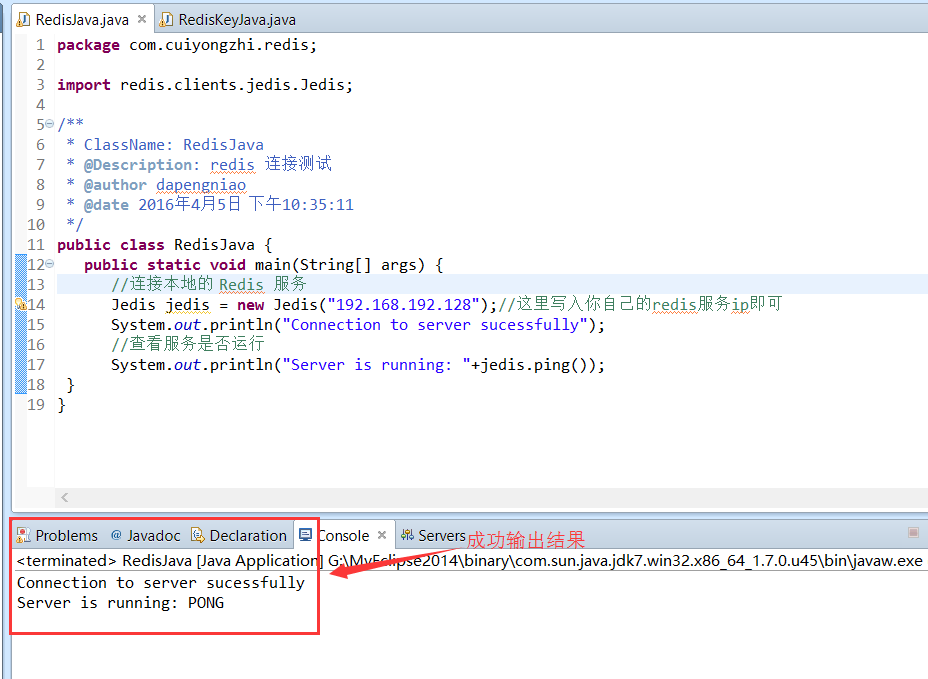928x679 pixels.
Task: Click the Problems view icon
Action: (23, 535)
